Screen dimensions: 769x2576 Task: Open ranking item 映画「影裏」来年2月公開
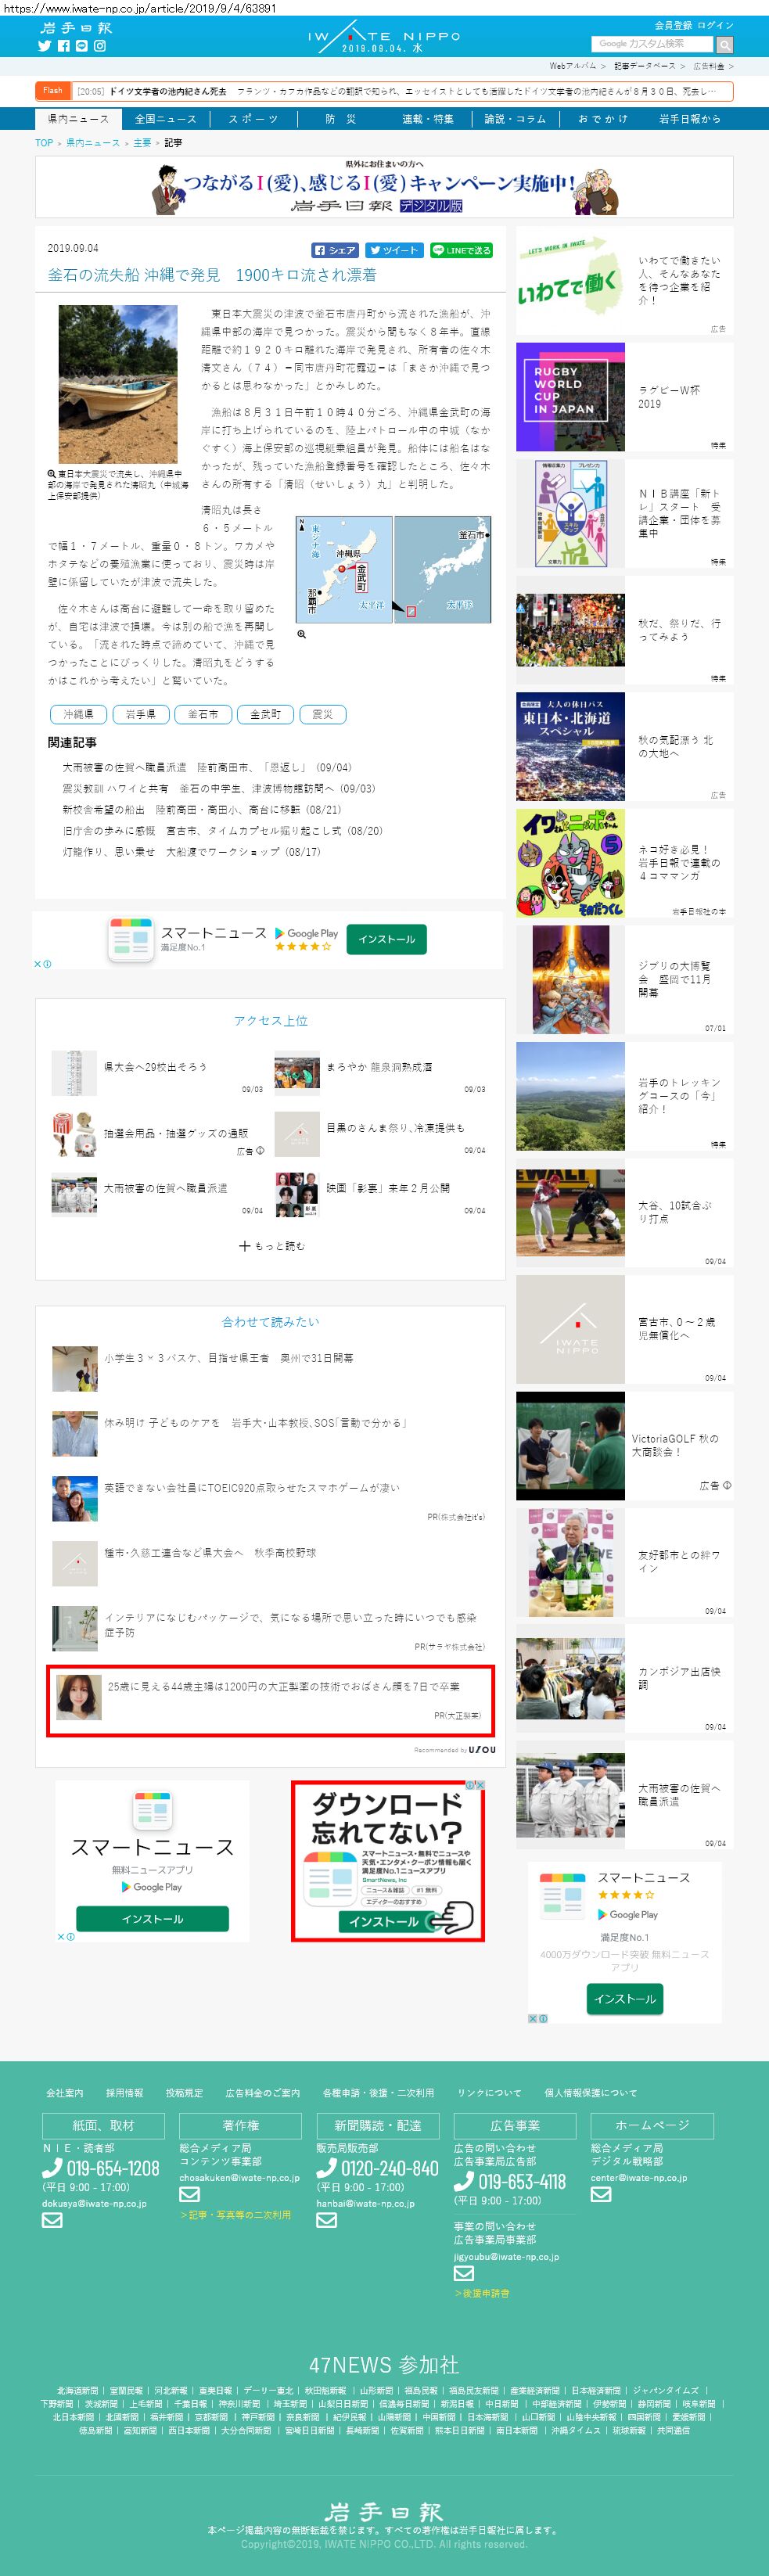(x=388, y=1188)
